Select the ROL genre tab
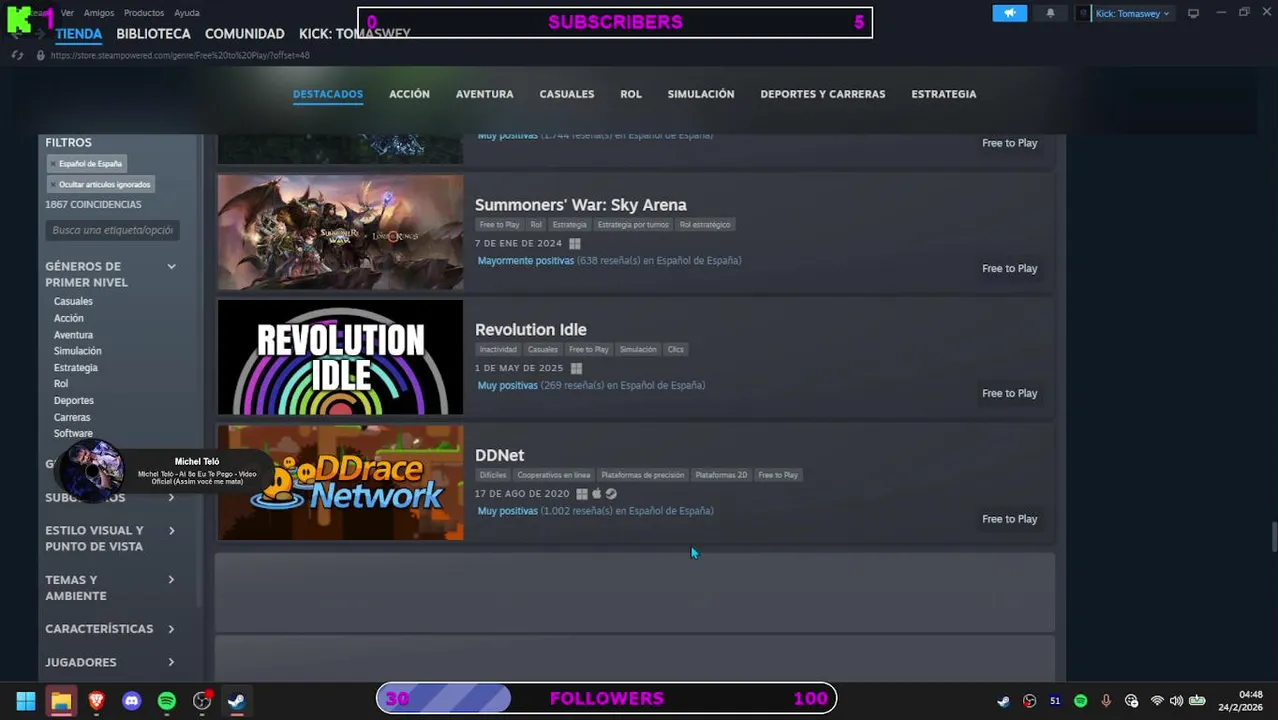 (631, 94)
